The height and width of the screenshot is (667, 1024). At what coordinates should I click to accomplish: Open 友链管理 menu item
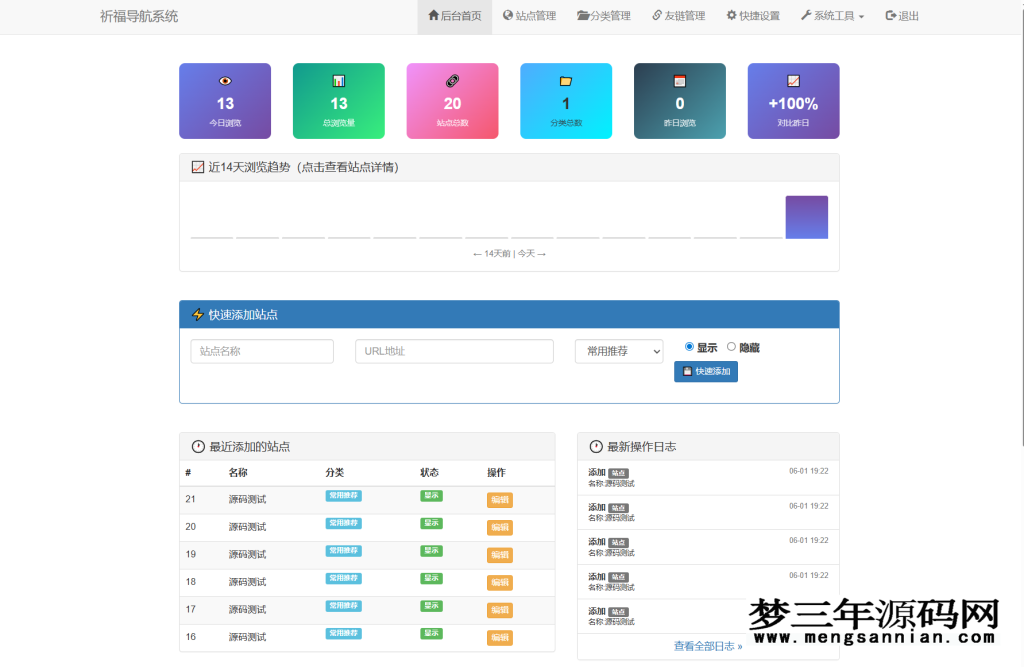point(679,16)
